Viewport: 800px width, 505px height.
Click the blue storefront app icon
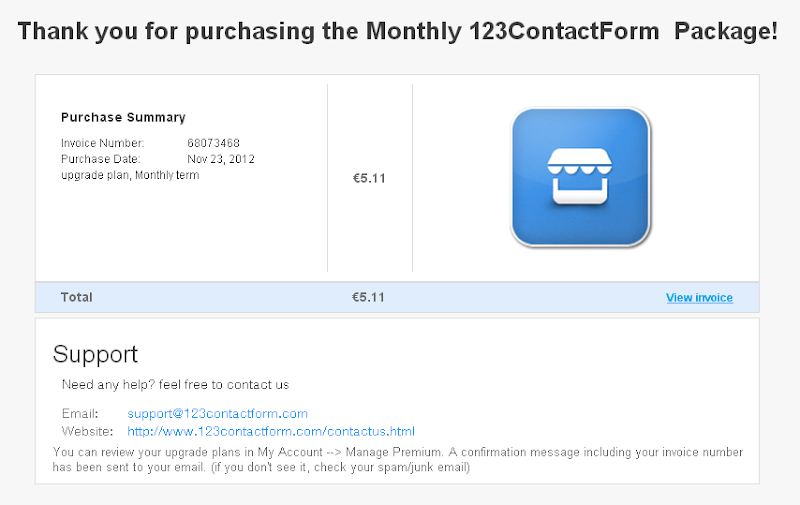click(581, 178)
